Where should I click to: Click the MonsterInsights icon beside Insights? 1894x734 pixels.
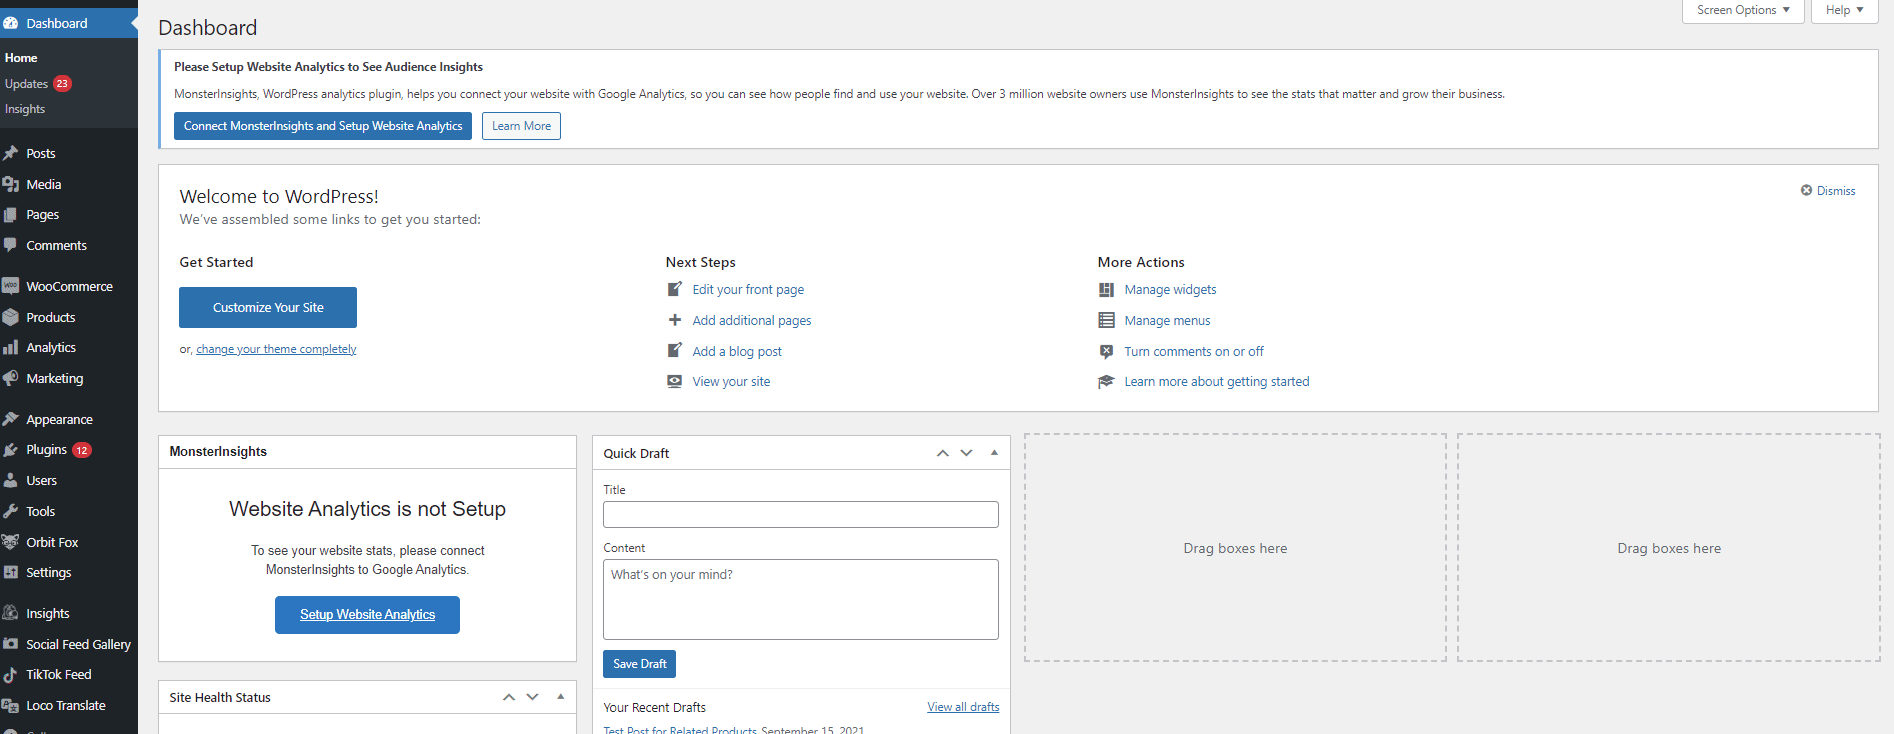click(11, 613)
